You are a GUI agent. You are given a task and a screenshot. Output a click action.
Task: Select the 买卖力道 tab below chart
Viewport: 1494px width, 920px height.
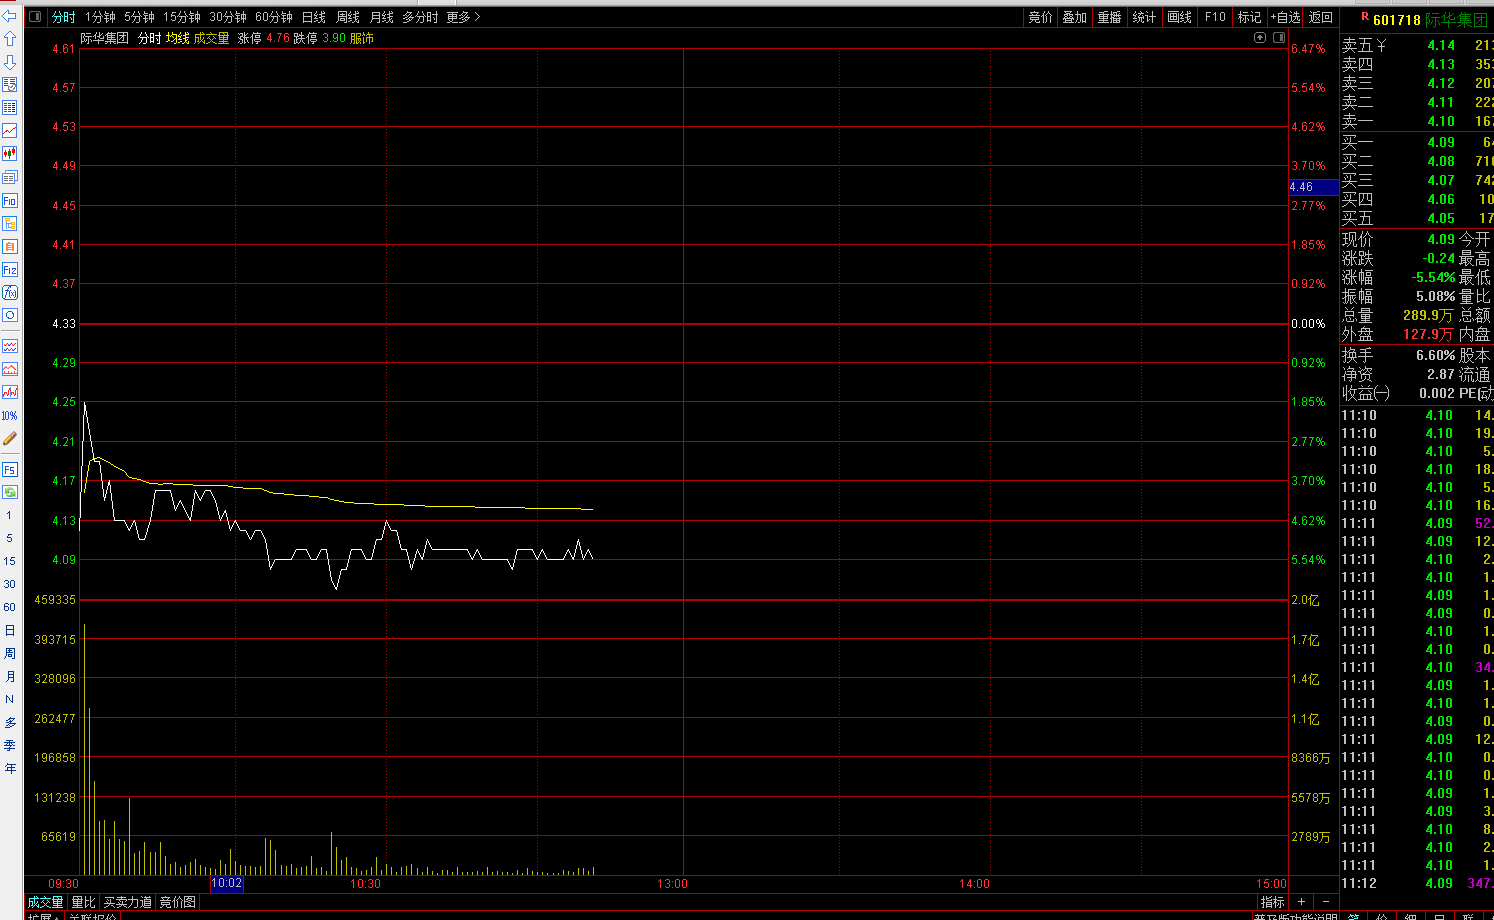click(128, 902)
